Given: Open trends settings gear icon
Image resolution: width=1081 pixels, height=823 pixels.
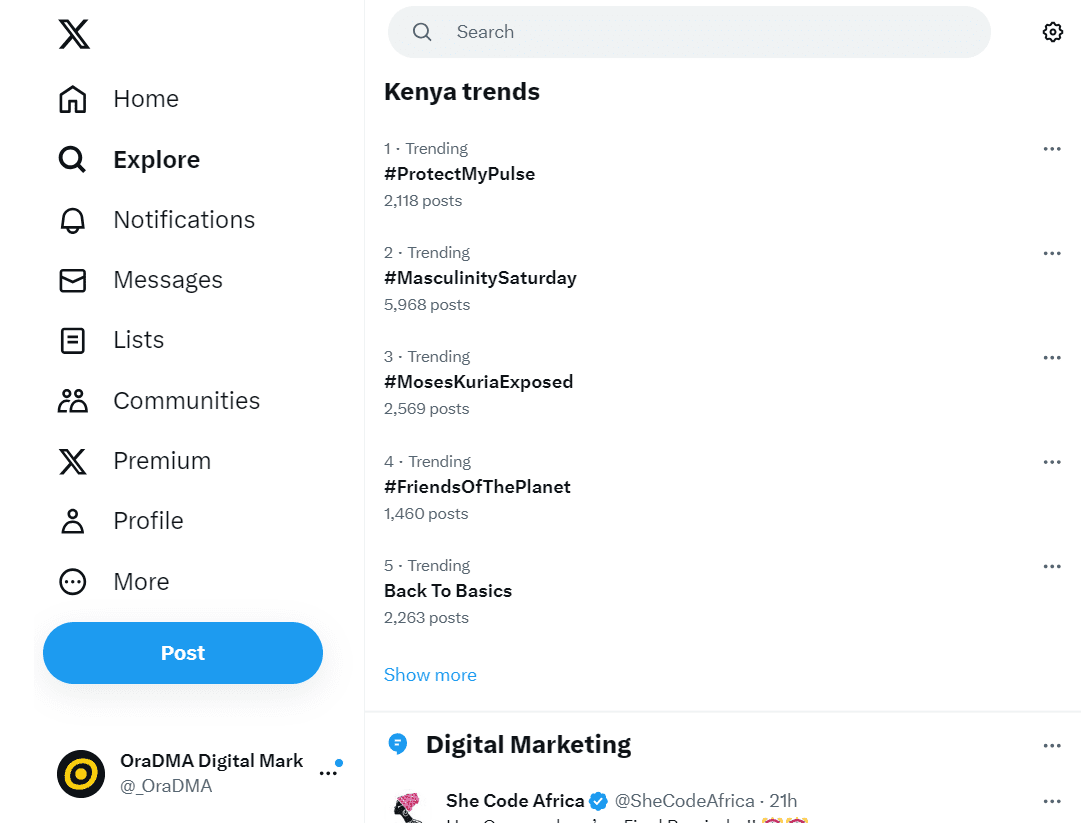Looking at the screenshot, I should (1052, 32).
